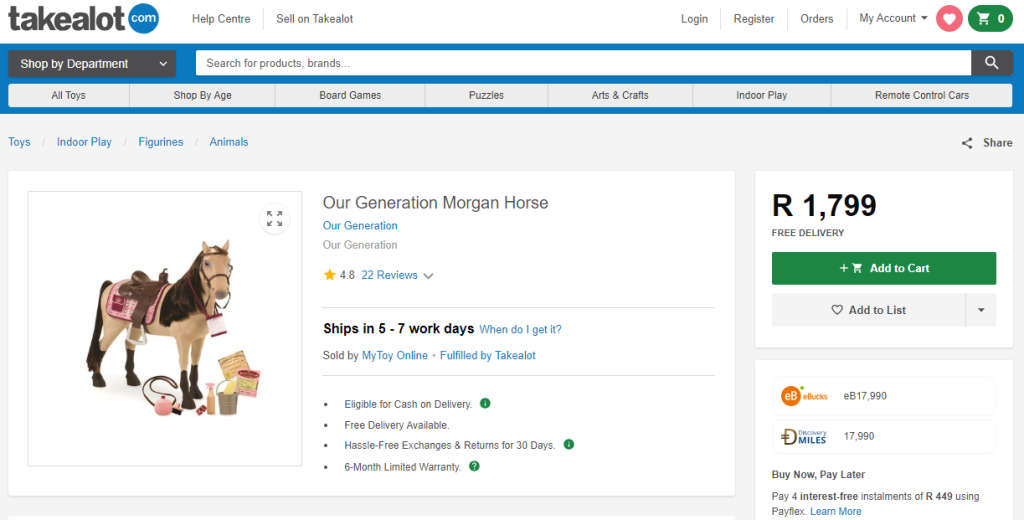Open the Help Centre link
The height and width of the screenshot is (520, 1024).
(221, 19)
